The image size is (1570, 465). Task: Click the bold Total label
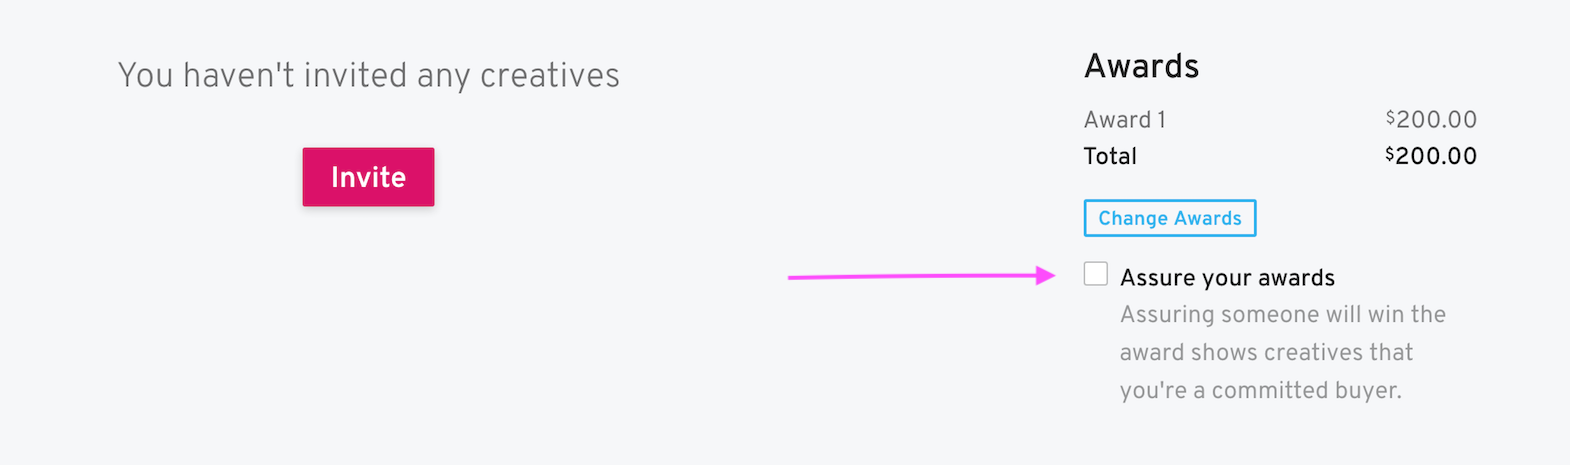click(x=1110, y=156)
